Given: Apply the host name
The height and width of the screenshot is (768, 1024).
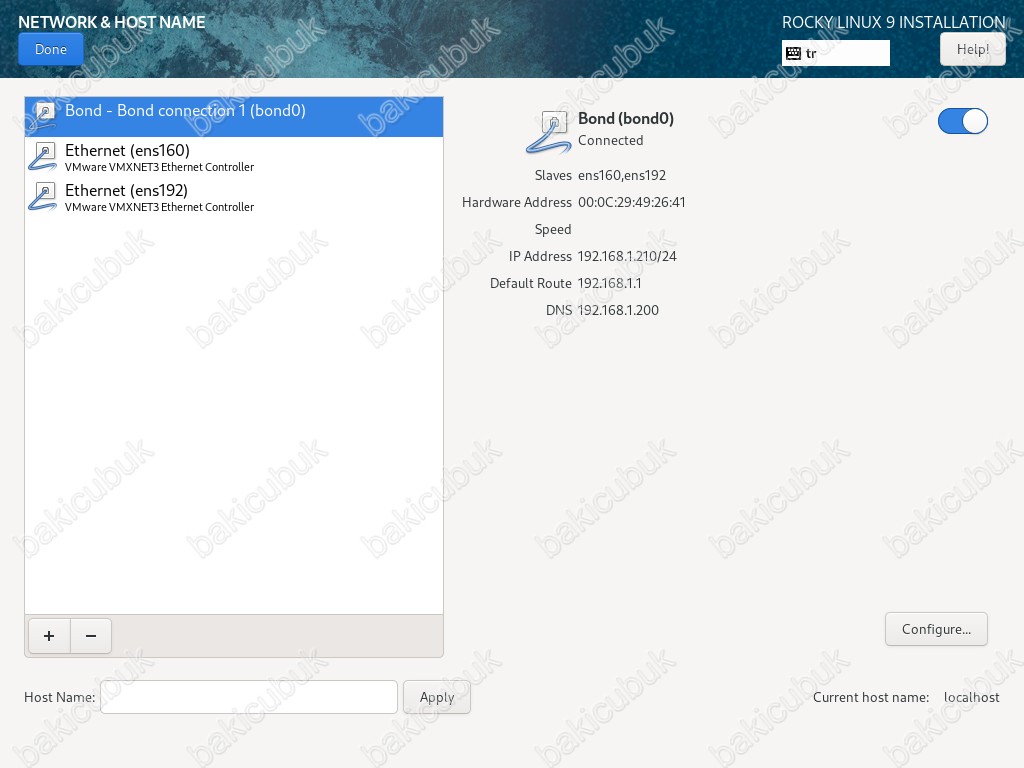Looking at the screenshot, I should click(x=437, y=697).
